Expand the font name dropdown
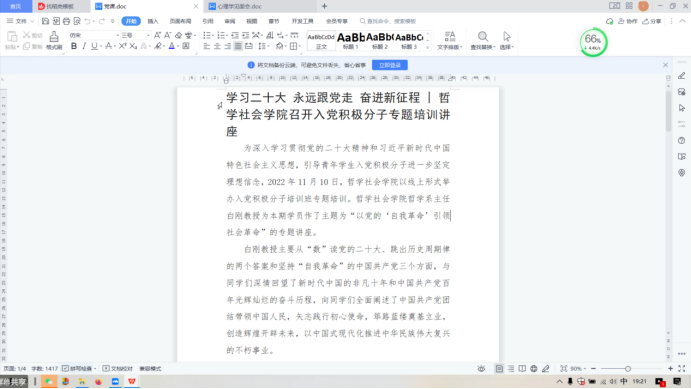The width and height of the screenshot is (691, 389). point(118,35)
